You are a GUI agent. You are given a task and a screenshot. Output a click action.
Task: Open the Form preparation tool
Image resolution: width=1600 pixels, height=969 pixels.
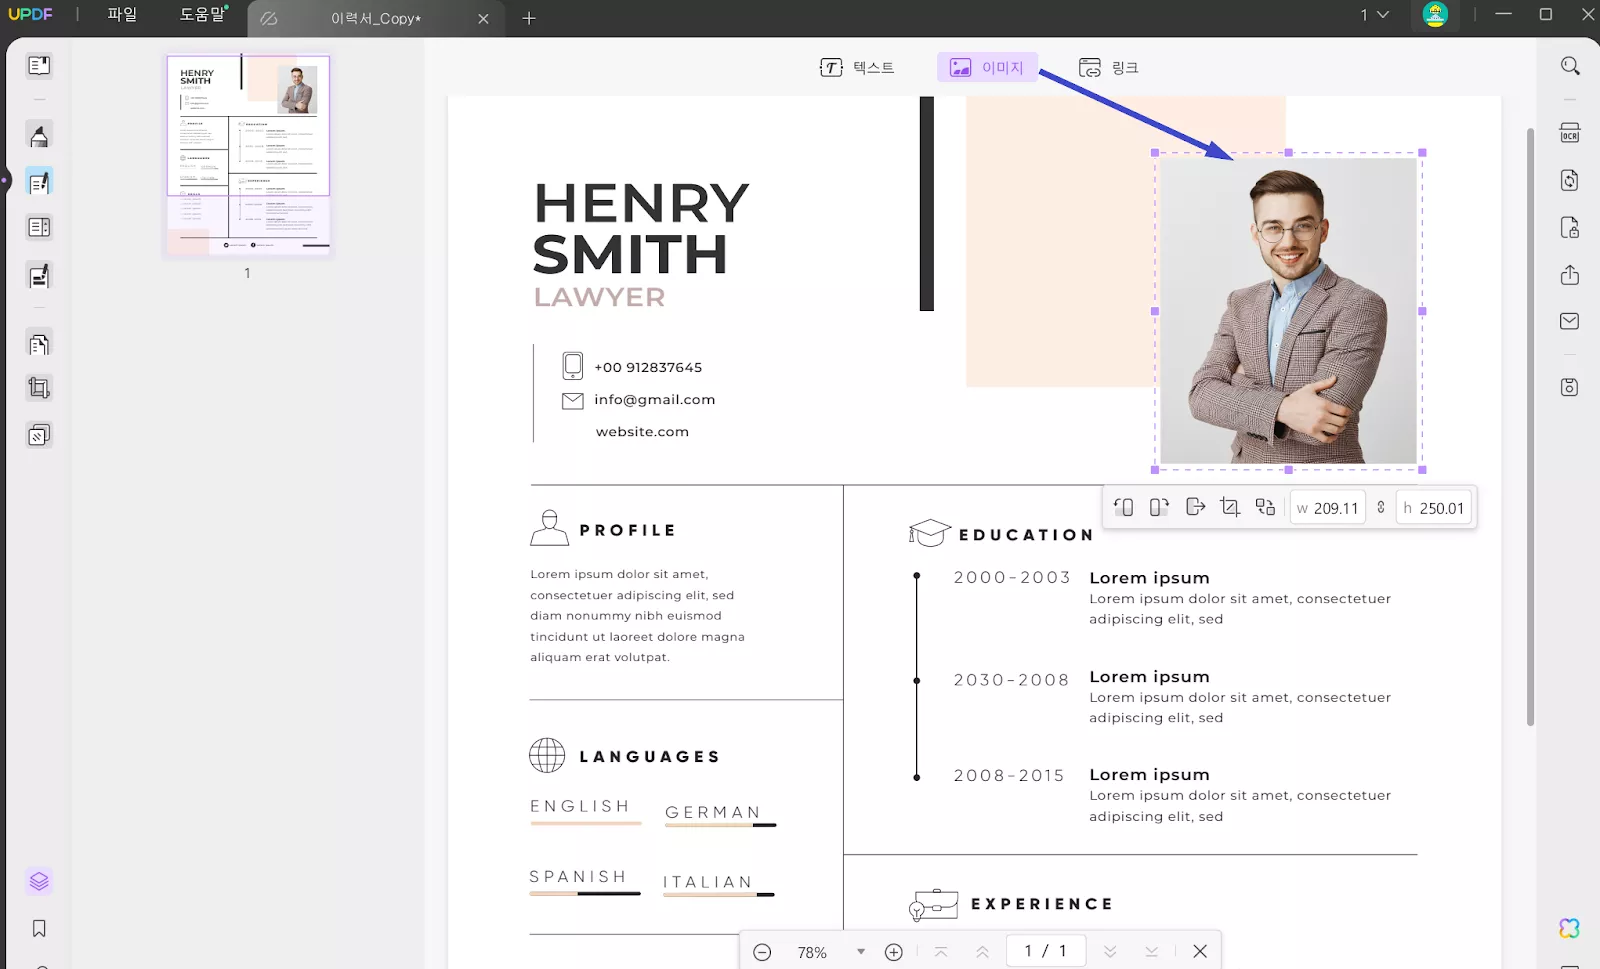click(x=39, y=228)
